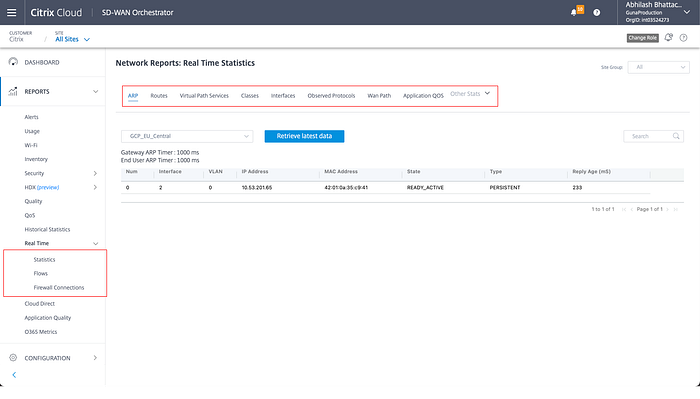The image size is (700, 399).
Task: Click the READY_ACTIVE state cell
Action: pos(425,187)
